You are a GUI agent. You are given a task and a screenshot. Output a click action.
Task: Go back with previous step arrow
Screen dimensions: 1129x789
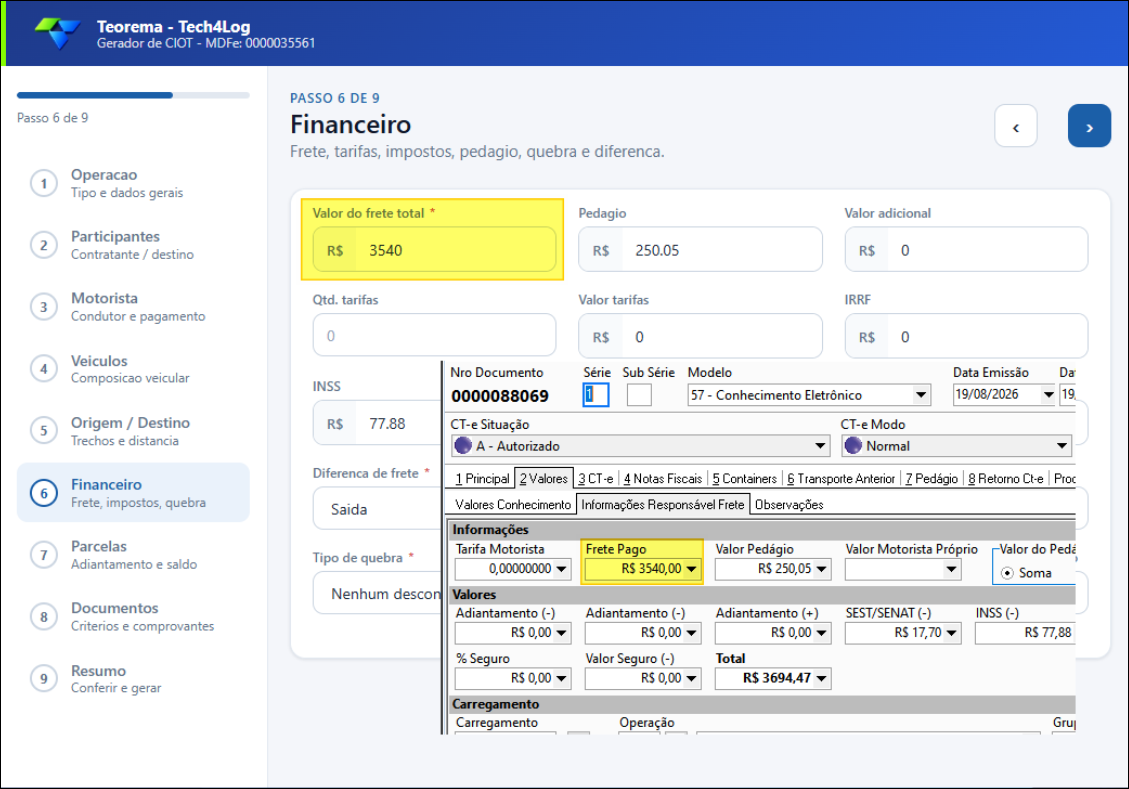[1015, 126]
